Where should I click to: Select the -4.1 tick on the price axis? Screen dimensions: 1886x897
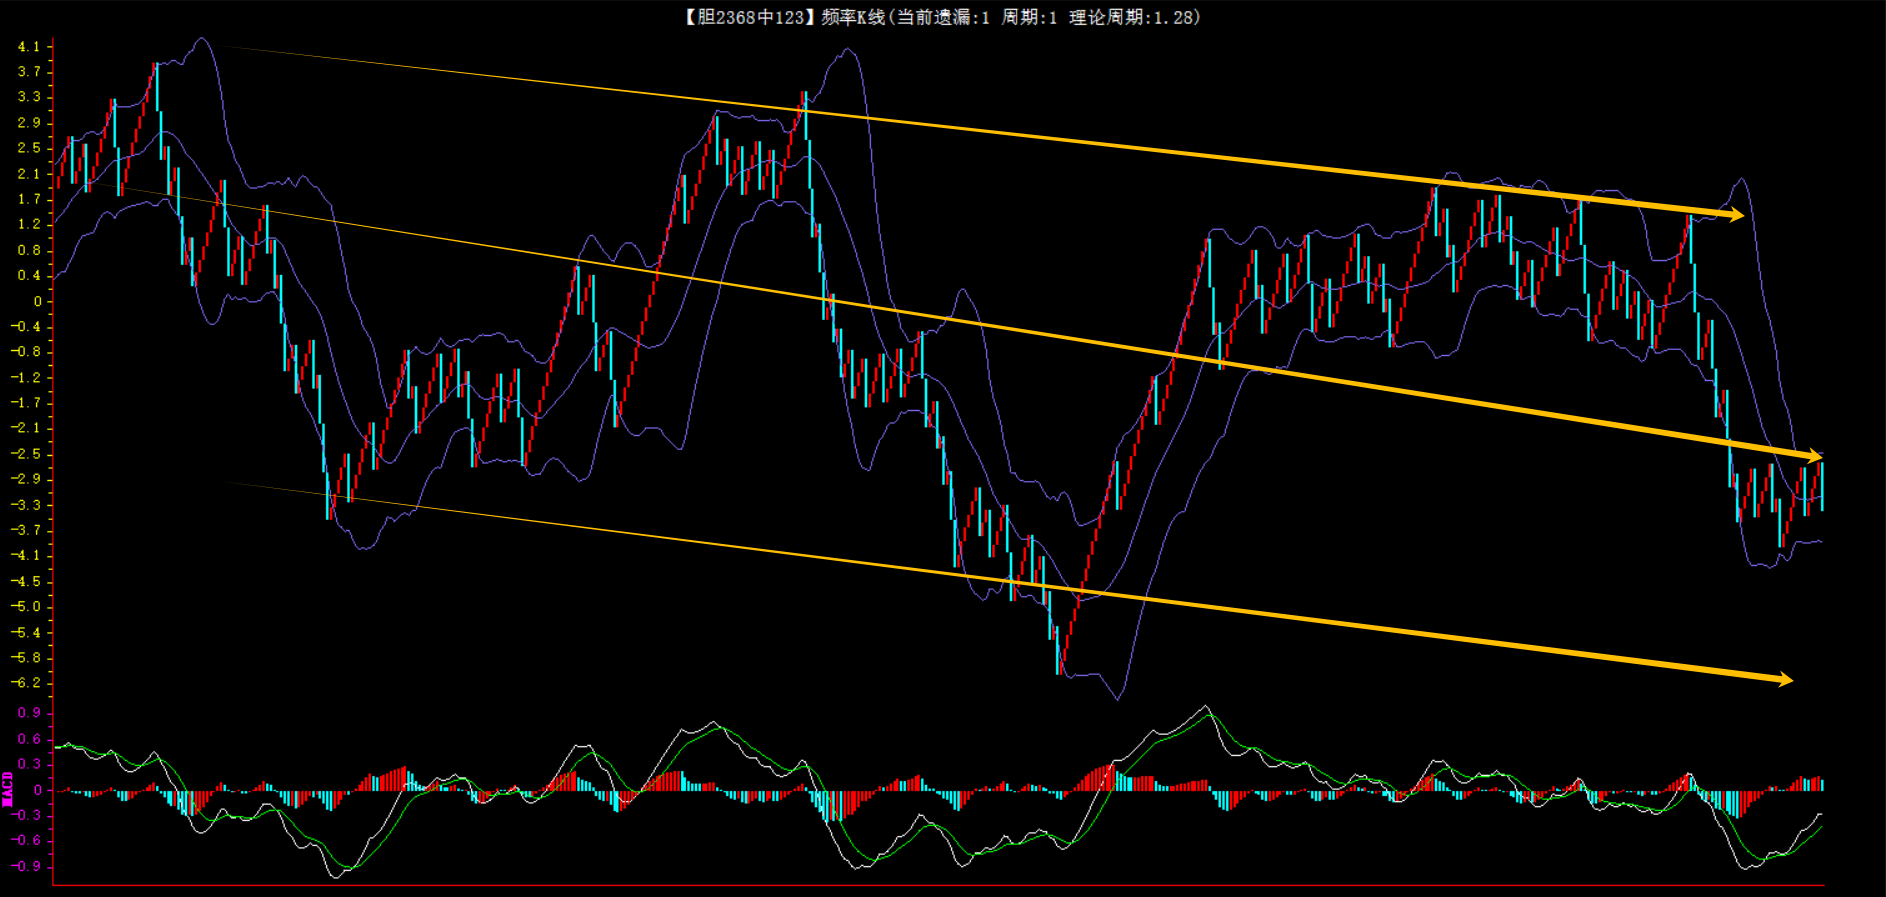pyautogui.click(x=26, y=556)
